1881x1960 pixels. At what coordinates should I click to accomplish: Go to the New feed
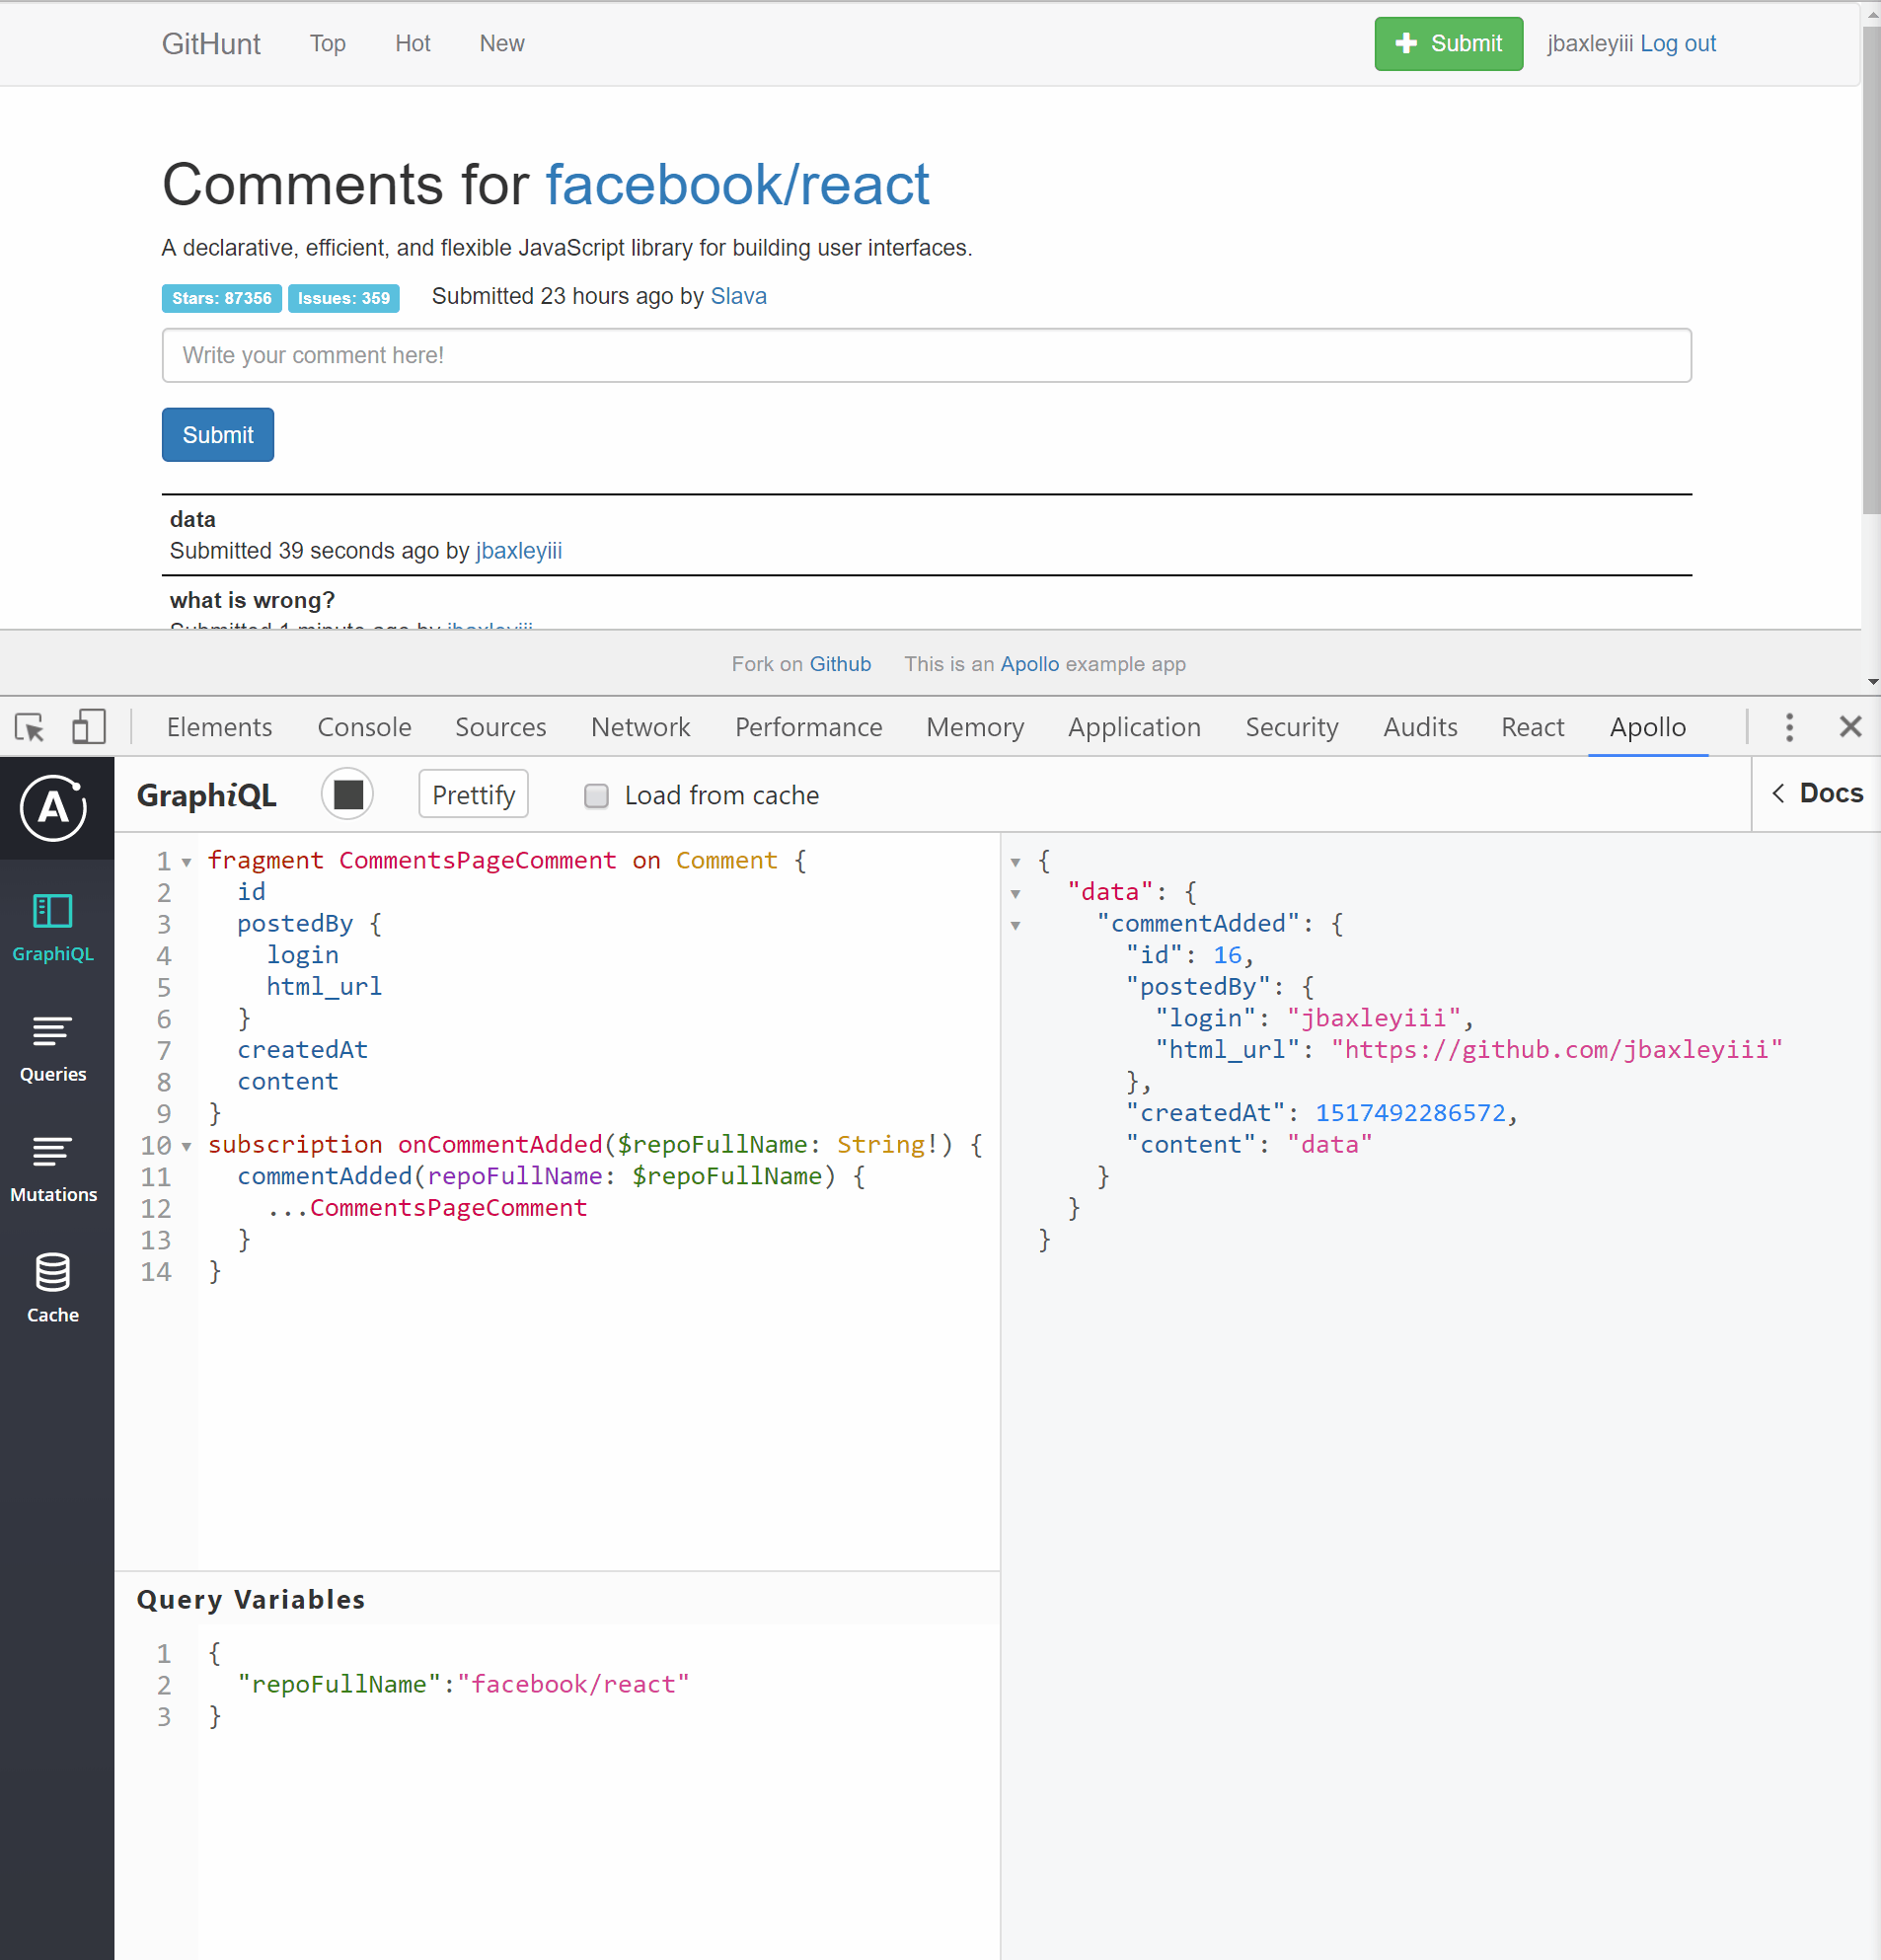pyautogui.click(x=501, y=44)
